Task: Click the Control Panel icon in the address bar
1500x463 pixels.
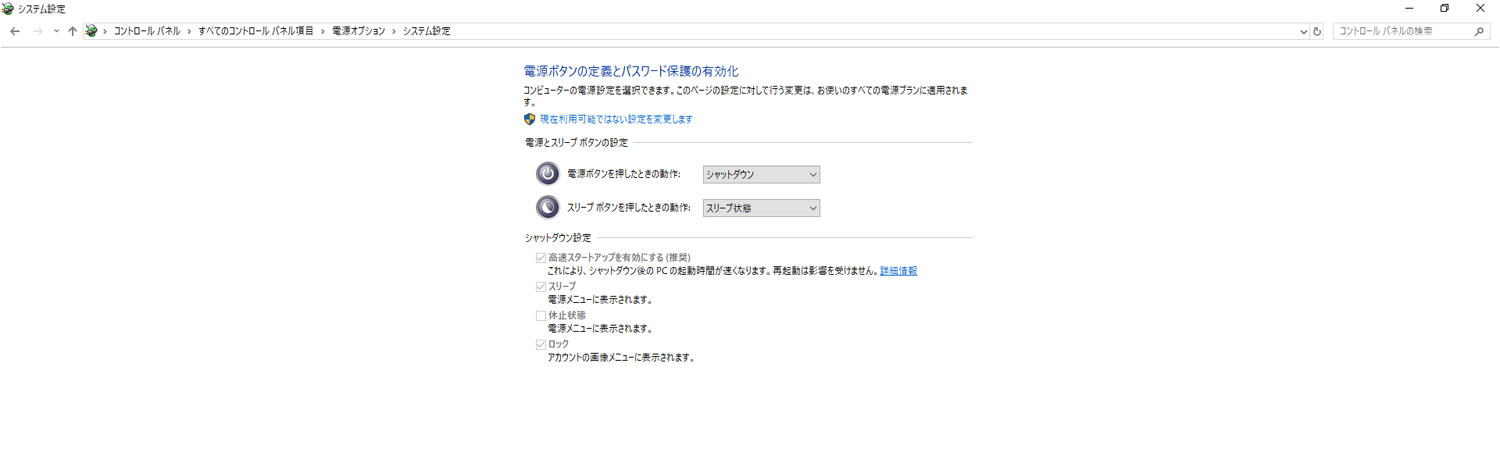Action: [92, 31]
